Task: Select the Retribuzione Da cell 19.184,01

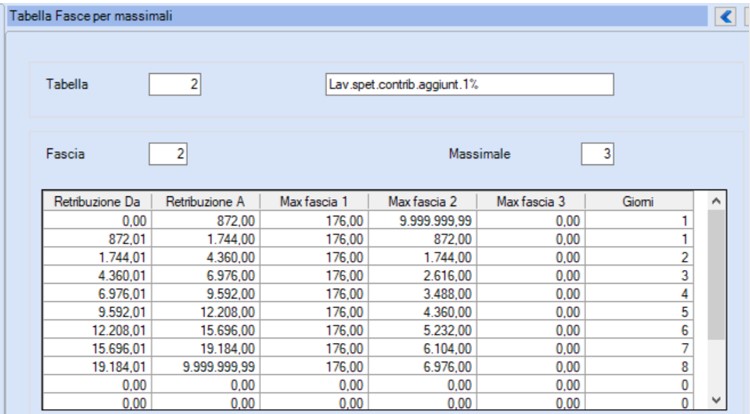Action: 97,366
